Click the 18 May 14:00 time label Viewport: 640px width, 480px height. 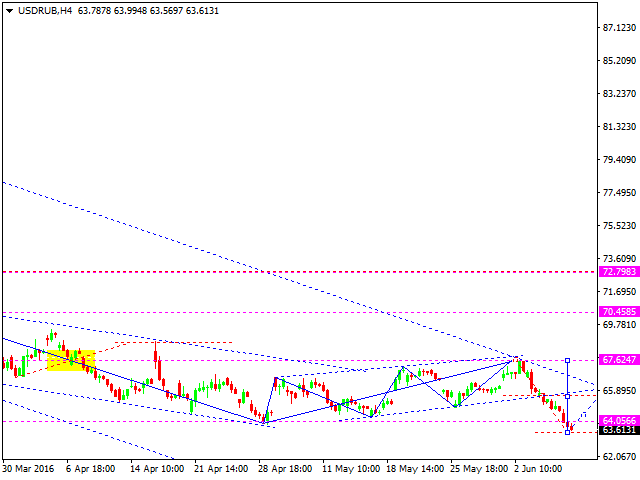click(x=415, y=469)
